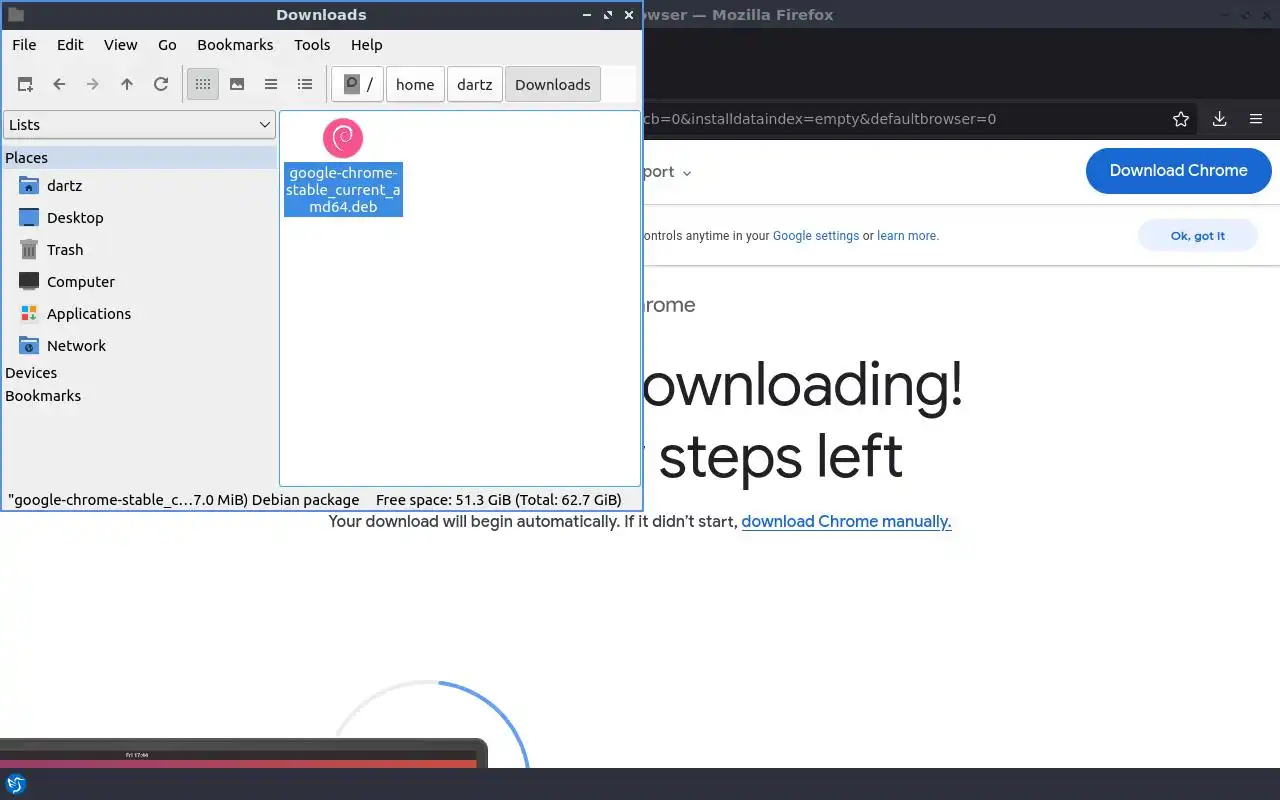The height and width of the screenshot is (800, 1280).
Task: Switch to icon view mode
Action: pyautogui.click(x=203, y=85)
